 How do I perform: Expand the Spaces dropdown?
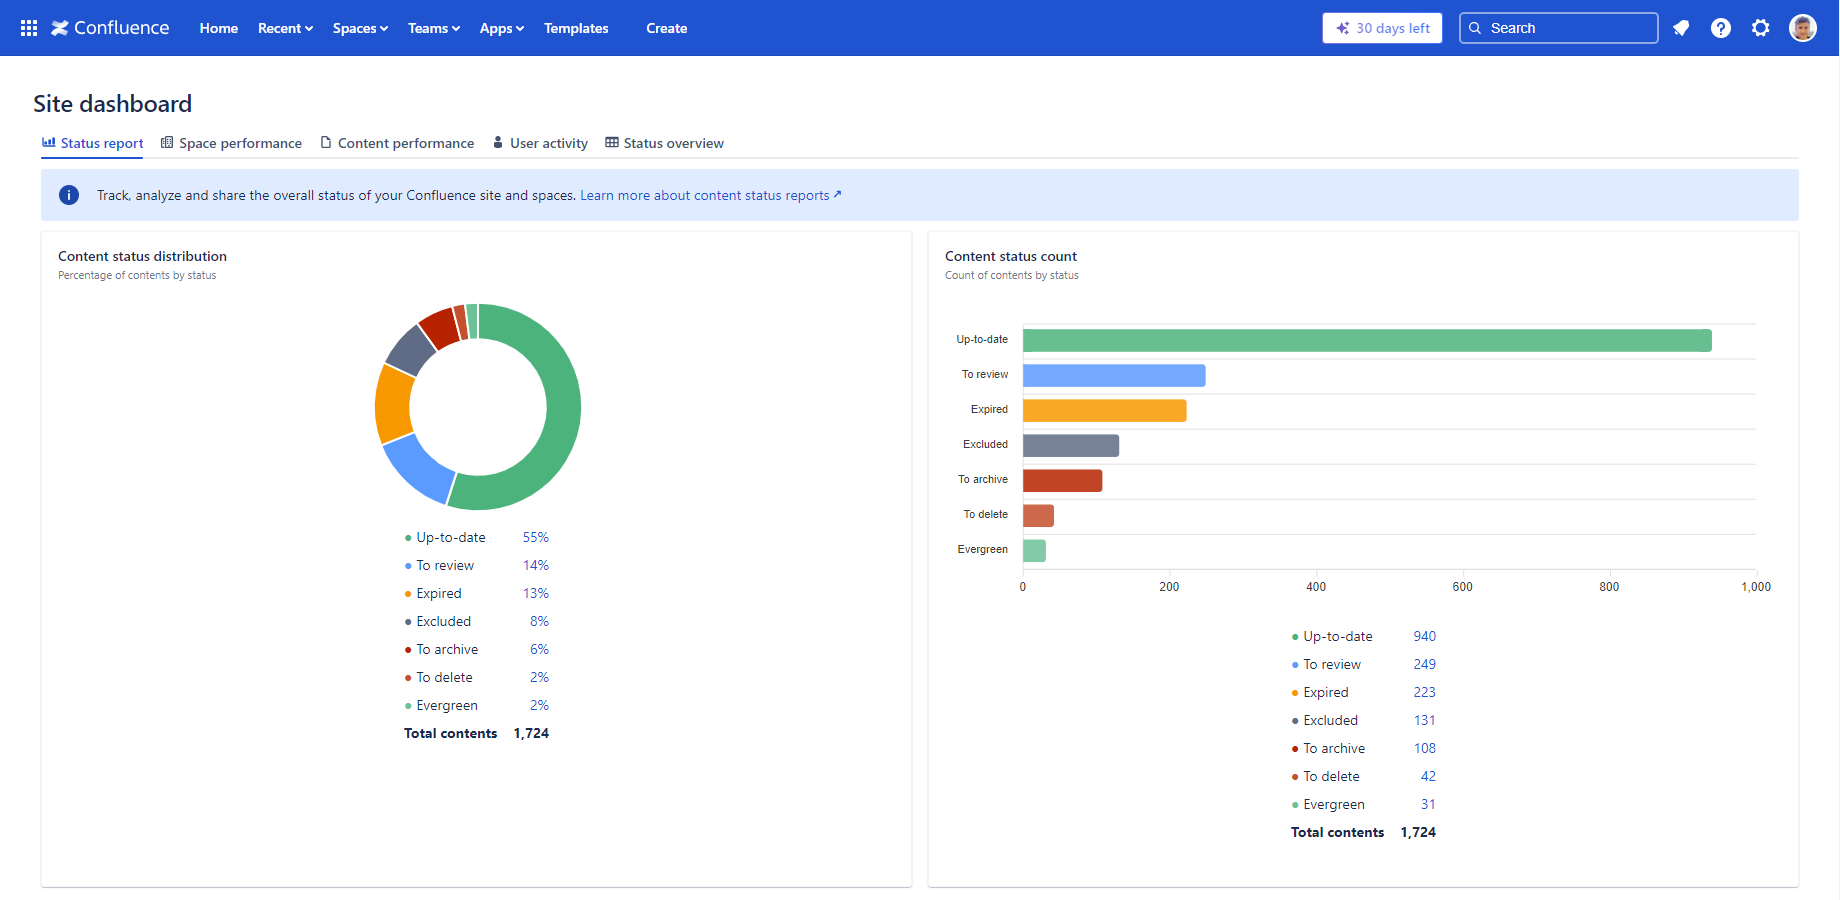coord(360,28)
